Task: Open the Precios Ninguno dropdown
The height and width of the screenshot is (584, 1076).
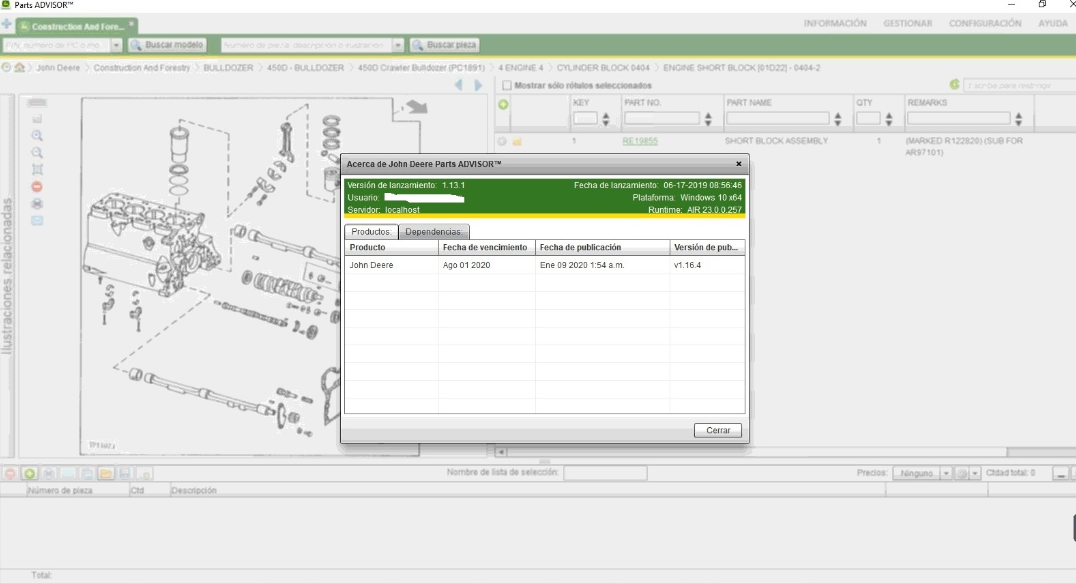Action: click(x=922, y=474)
